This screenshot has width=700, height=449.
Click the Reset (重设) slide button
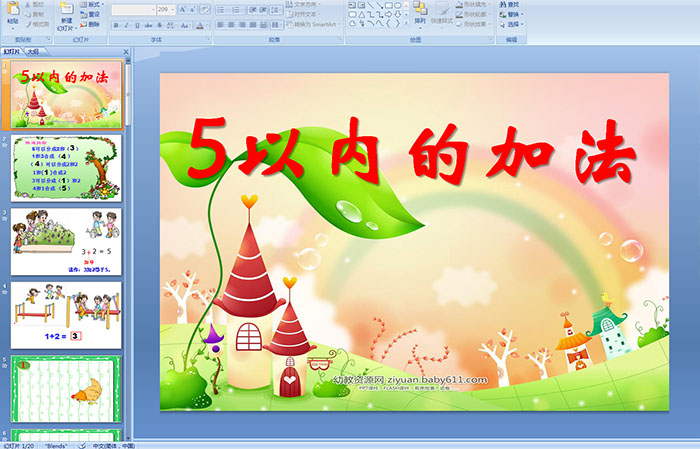91,14
